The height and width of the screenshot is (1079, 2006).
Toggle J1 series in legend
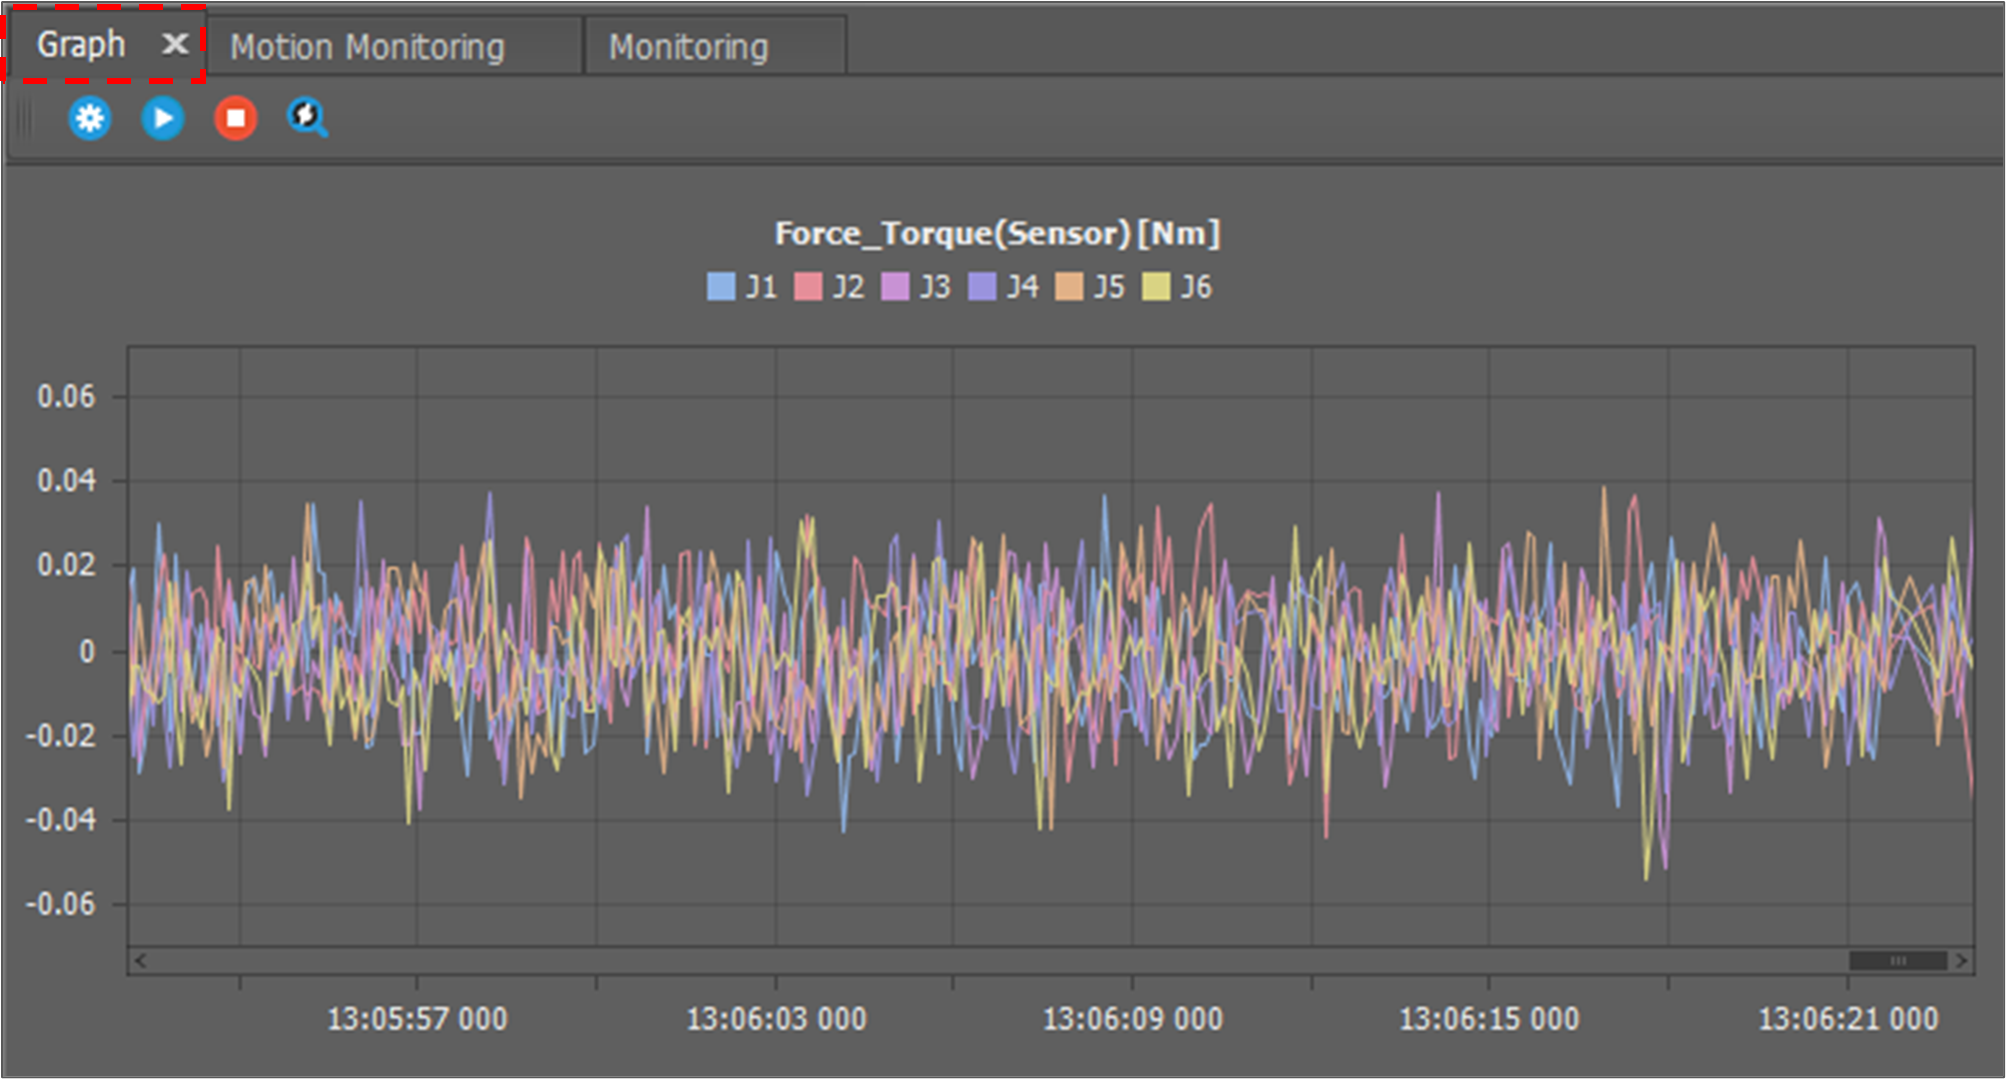pos(741,287)
